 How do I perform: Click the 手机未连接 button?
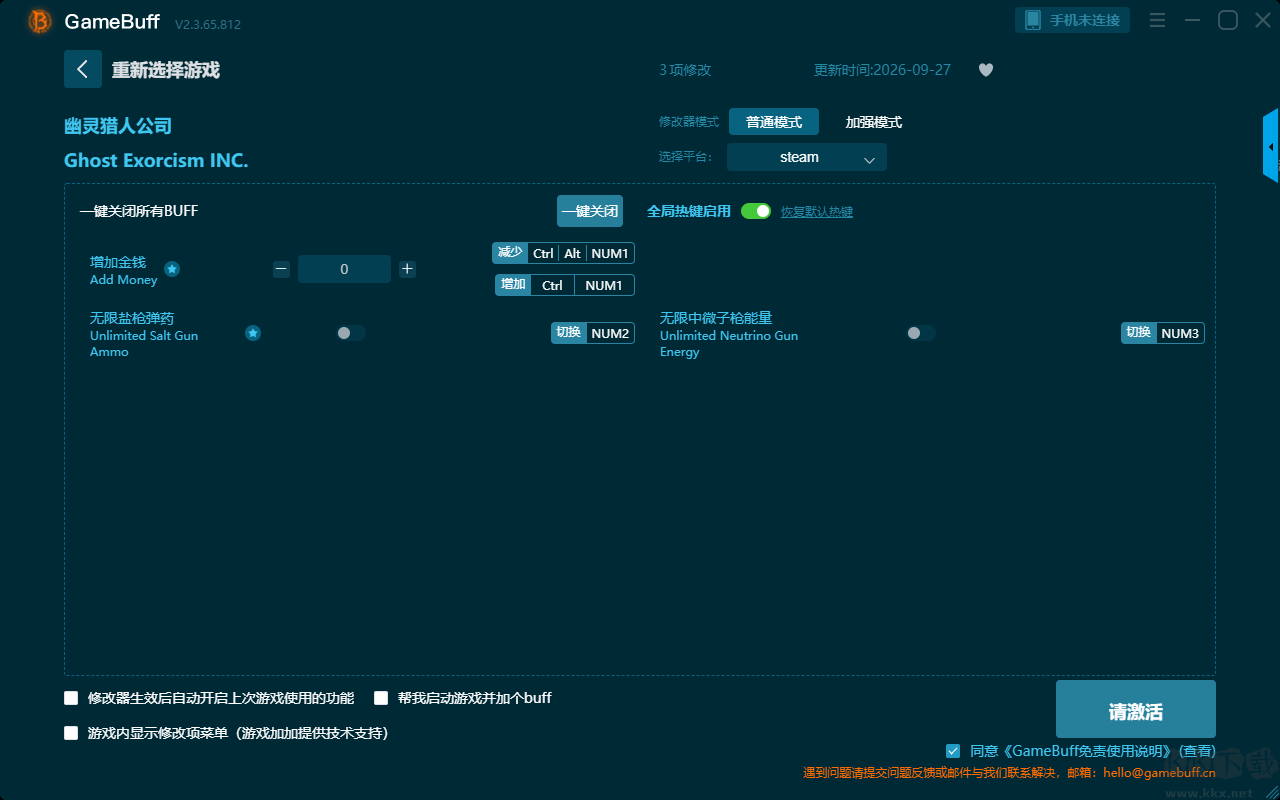tap(1073, 20)
